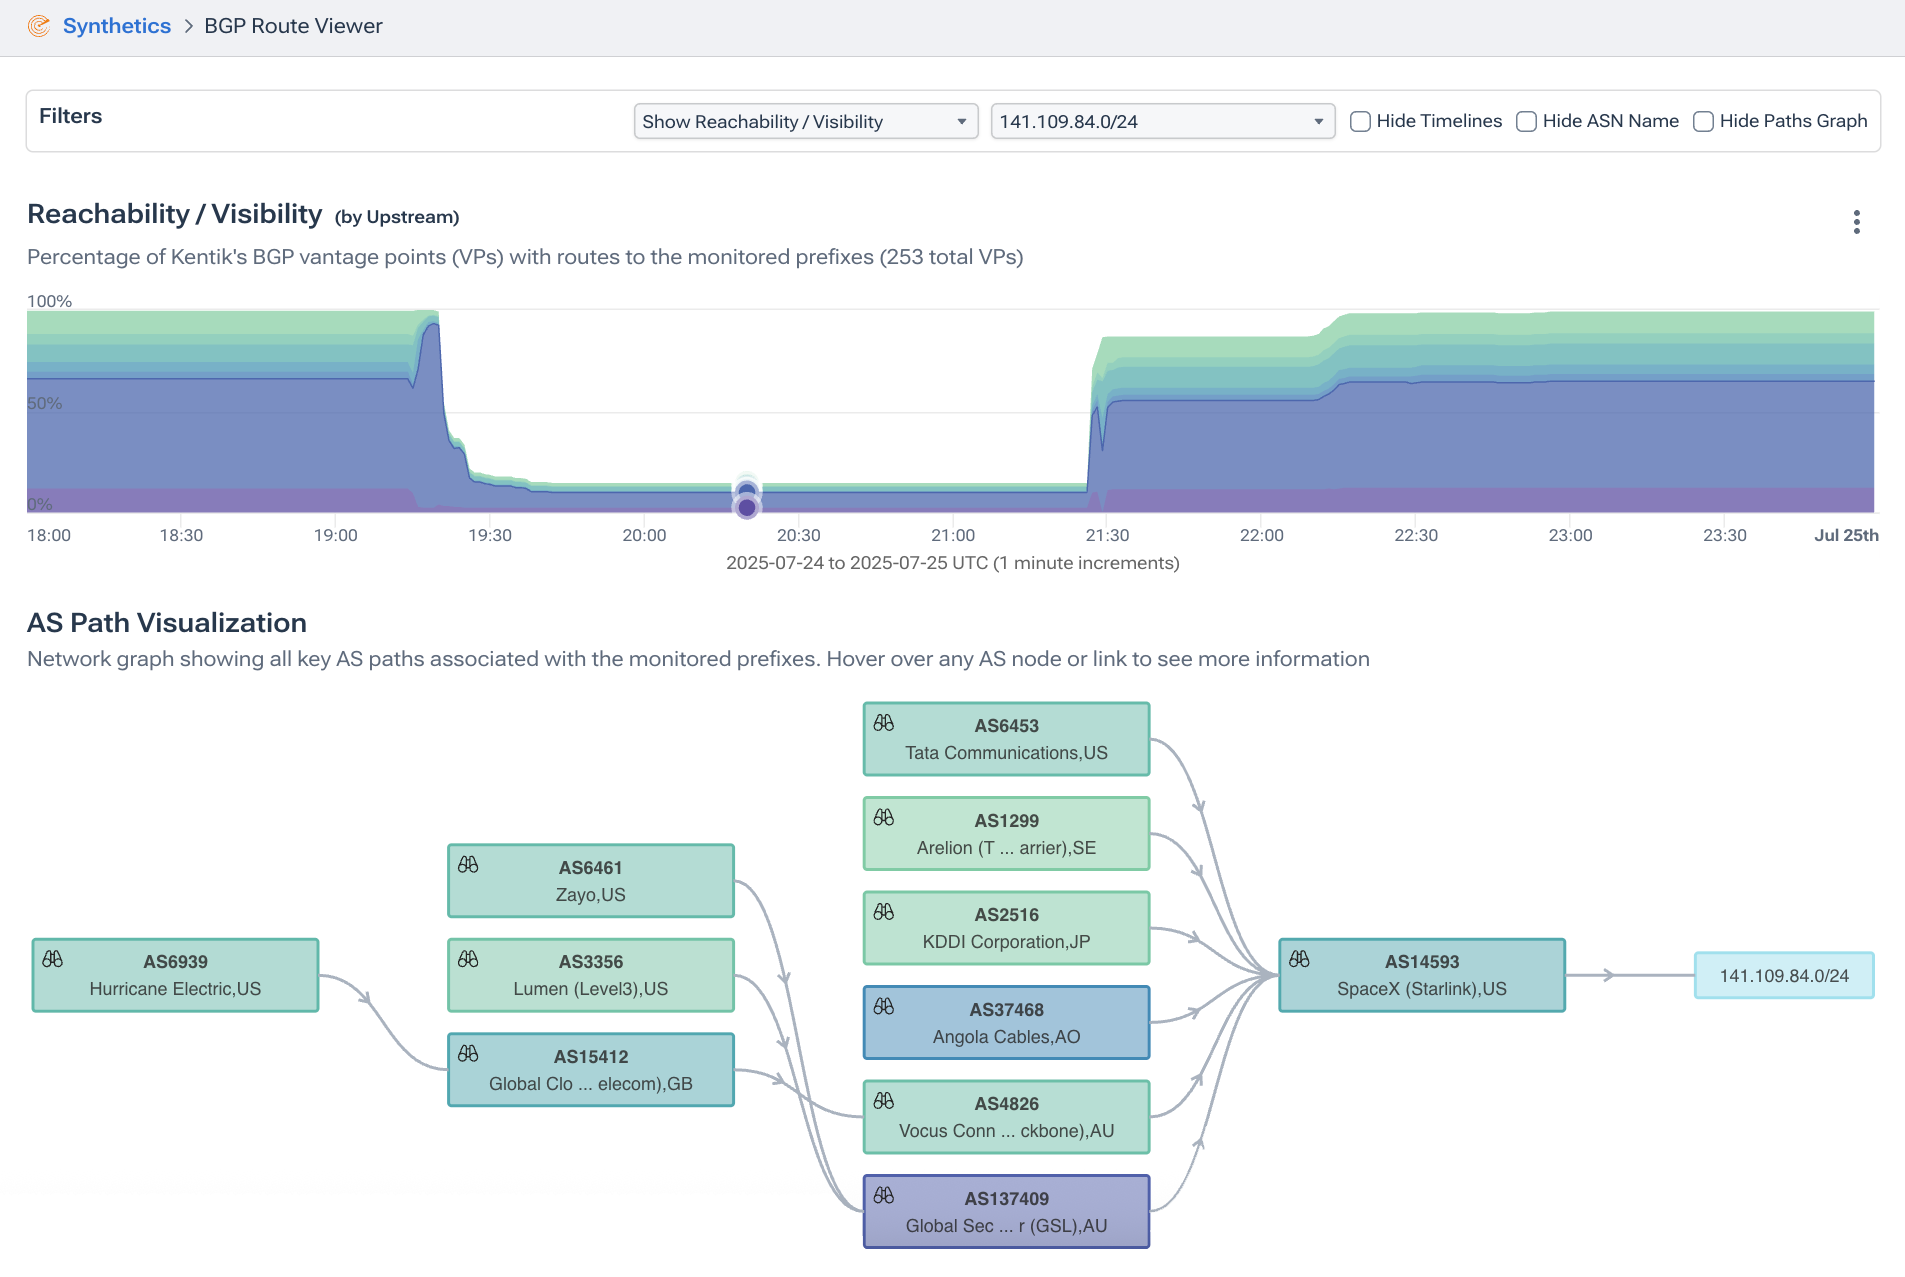Enable the Hide Paths Graph checkbox
The image size is (1905, 1277).
point(1703,121)
